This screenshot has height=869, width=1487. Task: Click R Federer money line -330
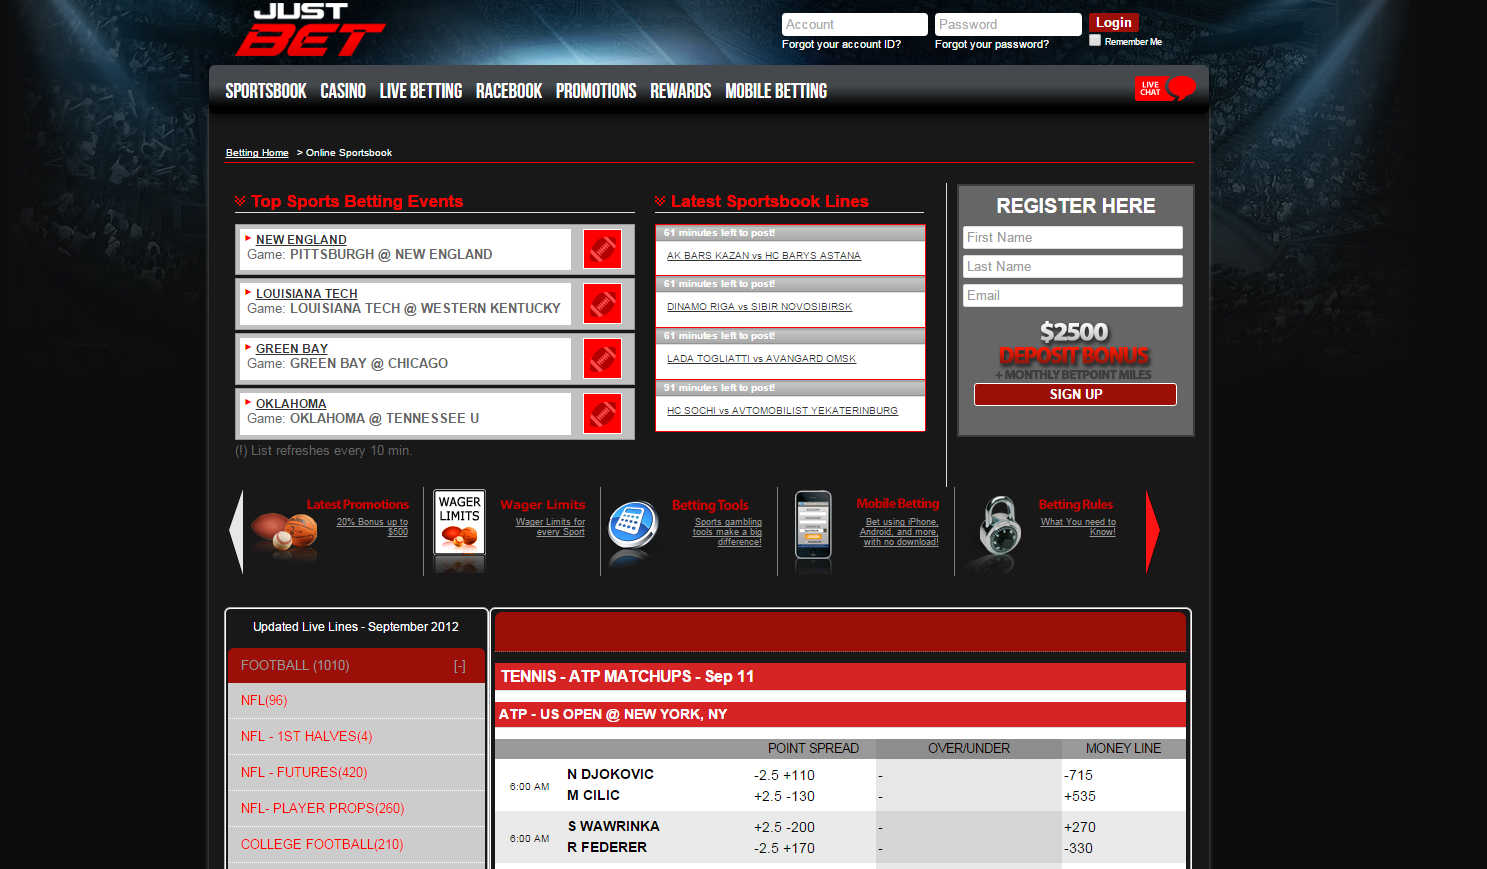[x=1079, y=848]
